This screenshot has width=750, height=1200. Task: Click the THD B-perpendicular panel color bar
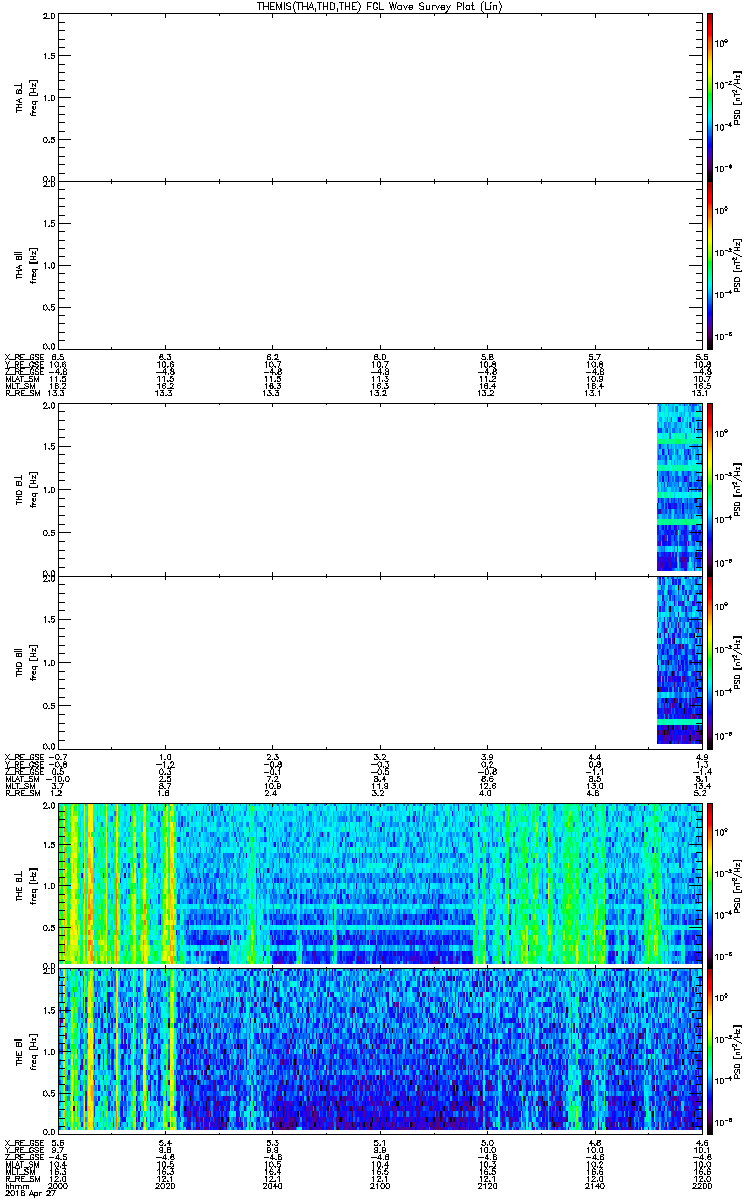point(709,488)
